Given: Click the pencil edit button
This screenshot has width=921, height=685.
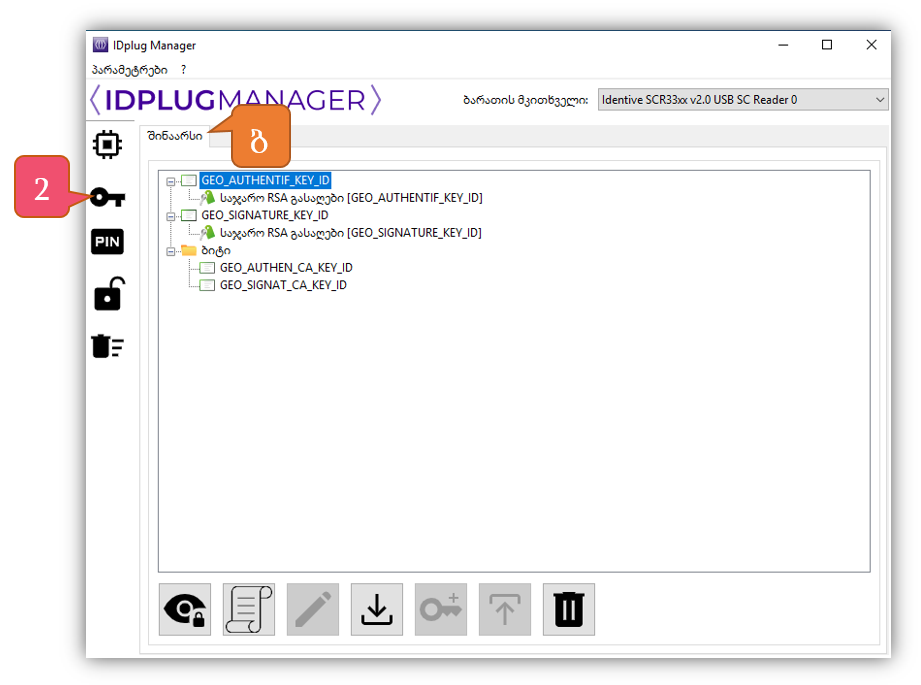Looking at the screenshot, I should (313, 609).
